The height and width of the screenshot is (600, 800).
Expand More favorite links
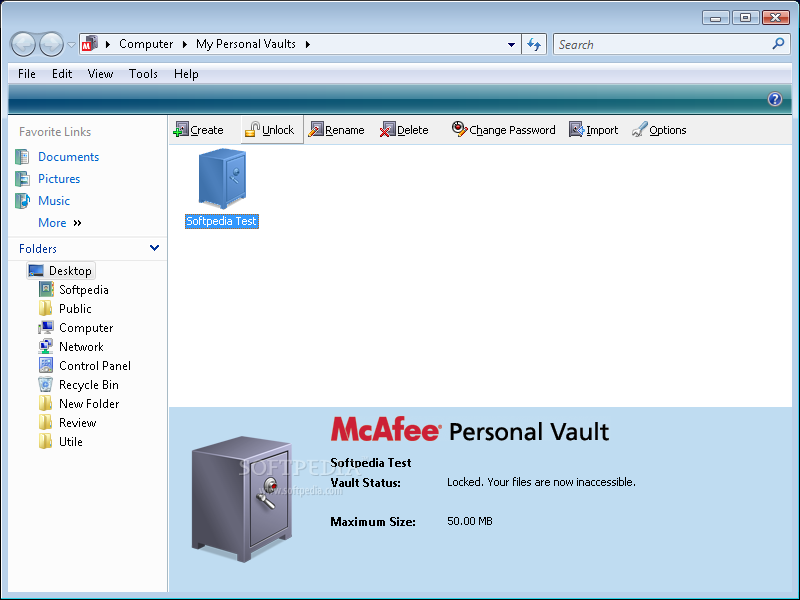(60, 223)
